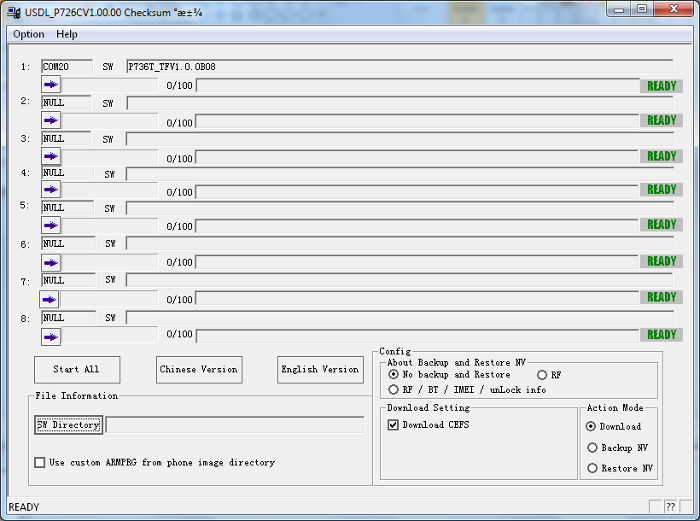Open the Option menu
Image resolution: width=700 pixels, height=521 pixels.
coord(29,34)
